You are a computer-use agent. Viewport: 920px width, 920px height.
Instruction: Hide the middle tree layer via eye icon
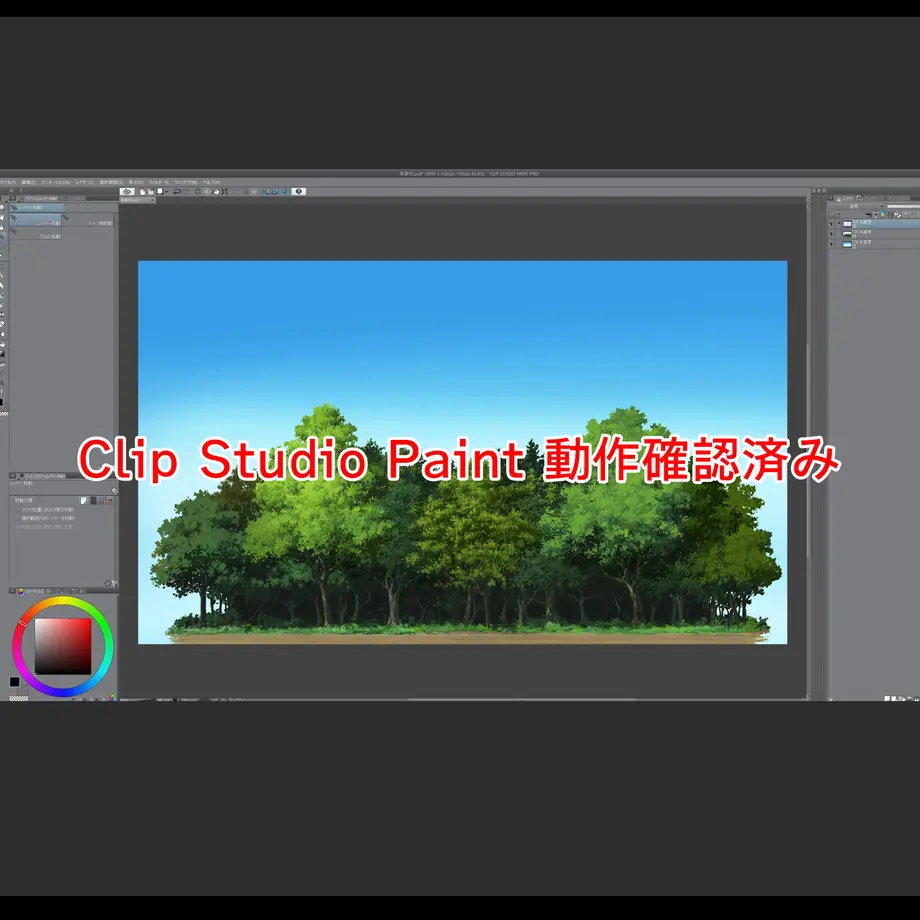pos(831,234)
